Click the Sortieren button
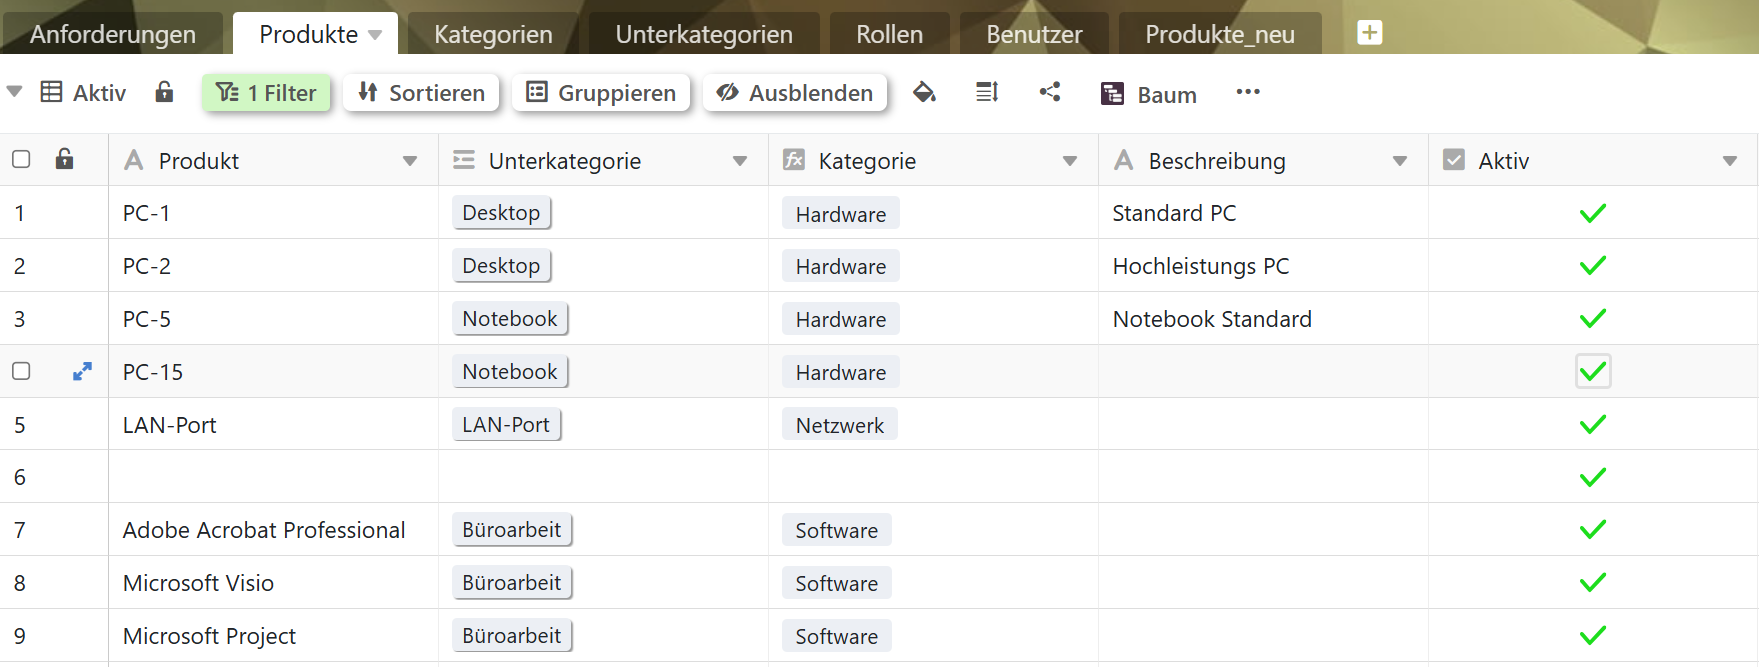The width and height of the screenshot is (1759, 667). (421, 93)
